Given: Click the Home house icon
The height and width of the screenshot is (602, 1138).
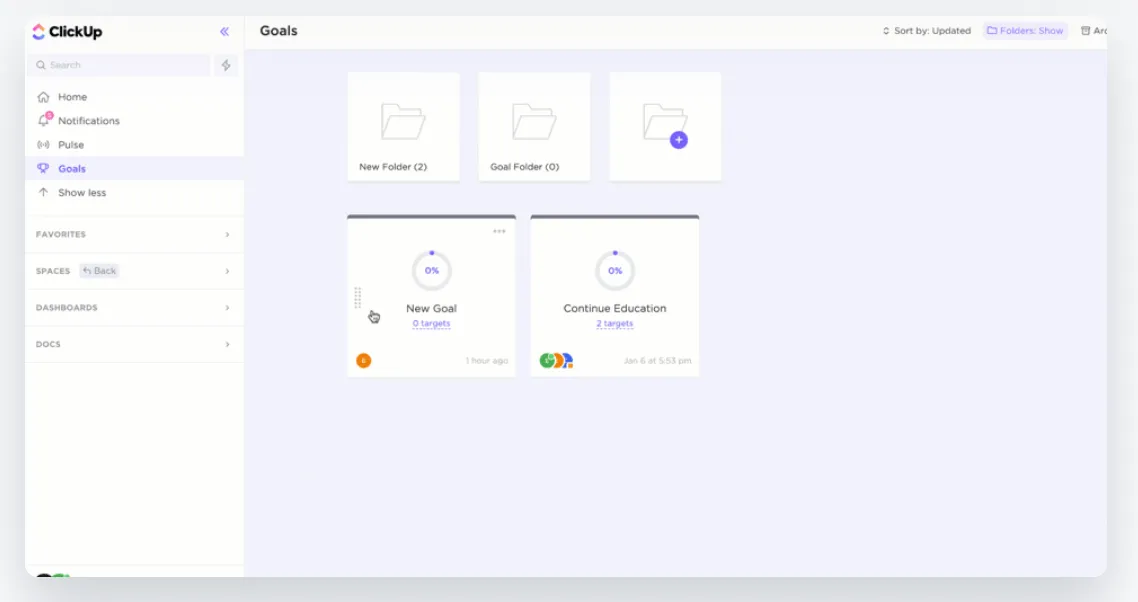Looking at the screenshot, I should [44, 97].
